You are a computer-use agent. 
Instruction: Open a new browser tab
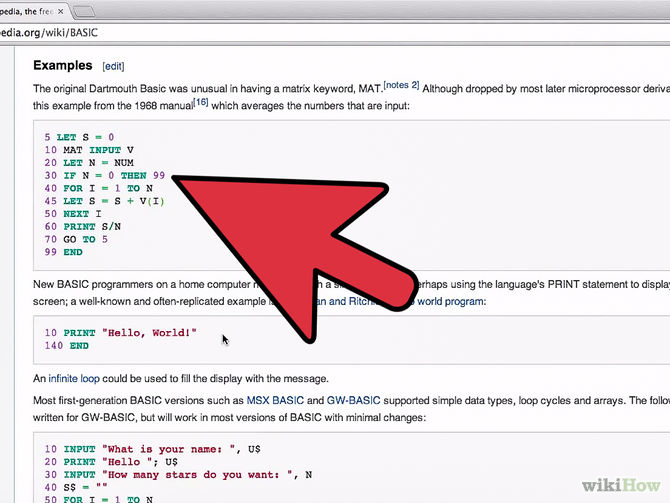(x=86, y=12)
